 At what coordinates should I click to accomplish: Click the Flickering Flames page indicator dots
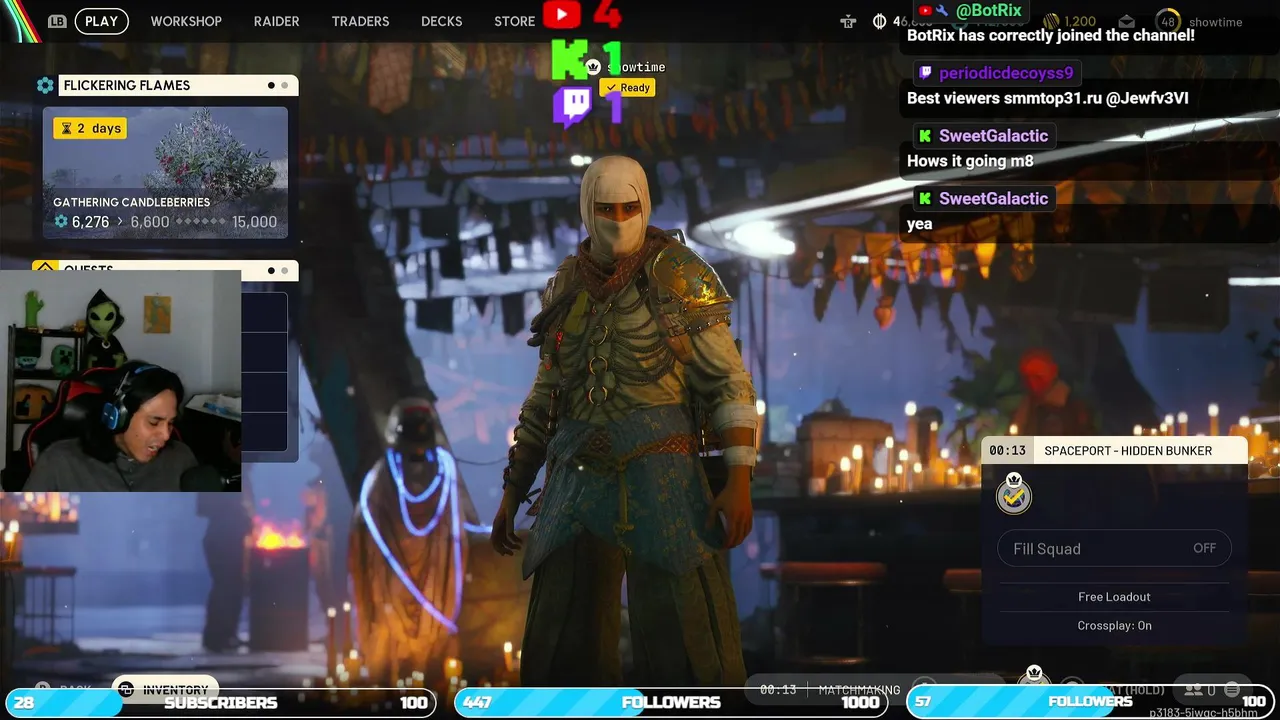point(278,85)
